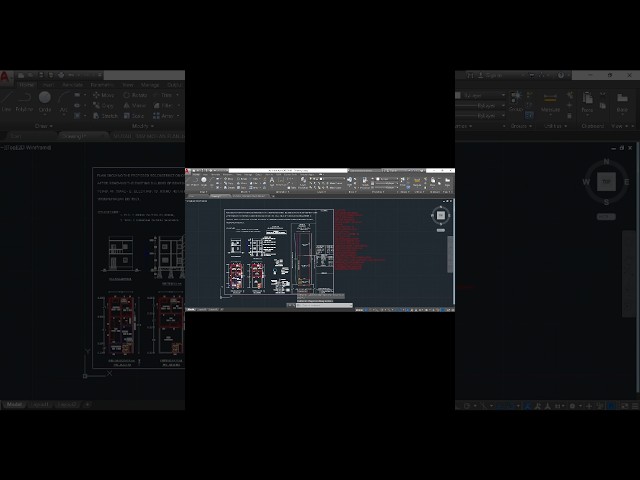Click the ViewCube West compass label
This screenshot has width=640, height=480.
click(x=586, y=182)
